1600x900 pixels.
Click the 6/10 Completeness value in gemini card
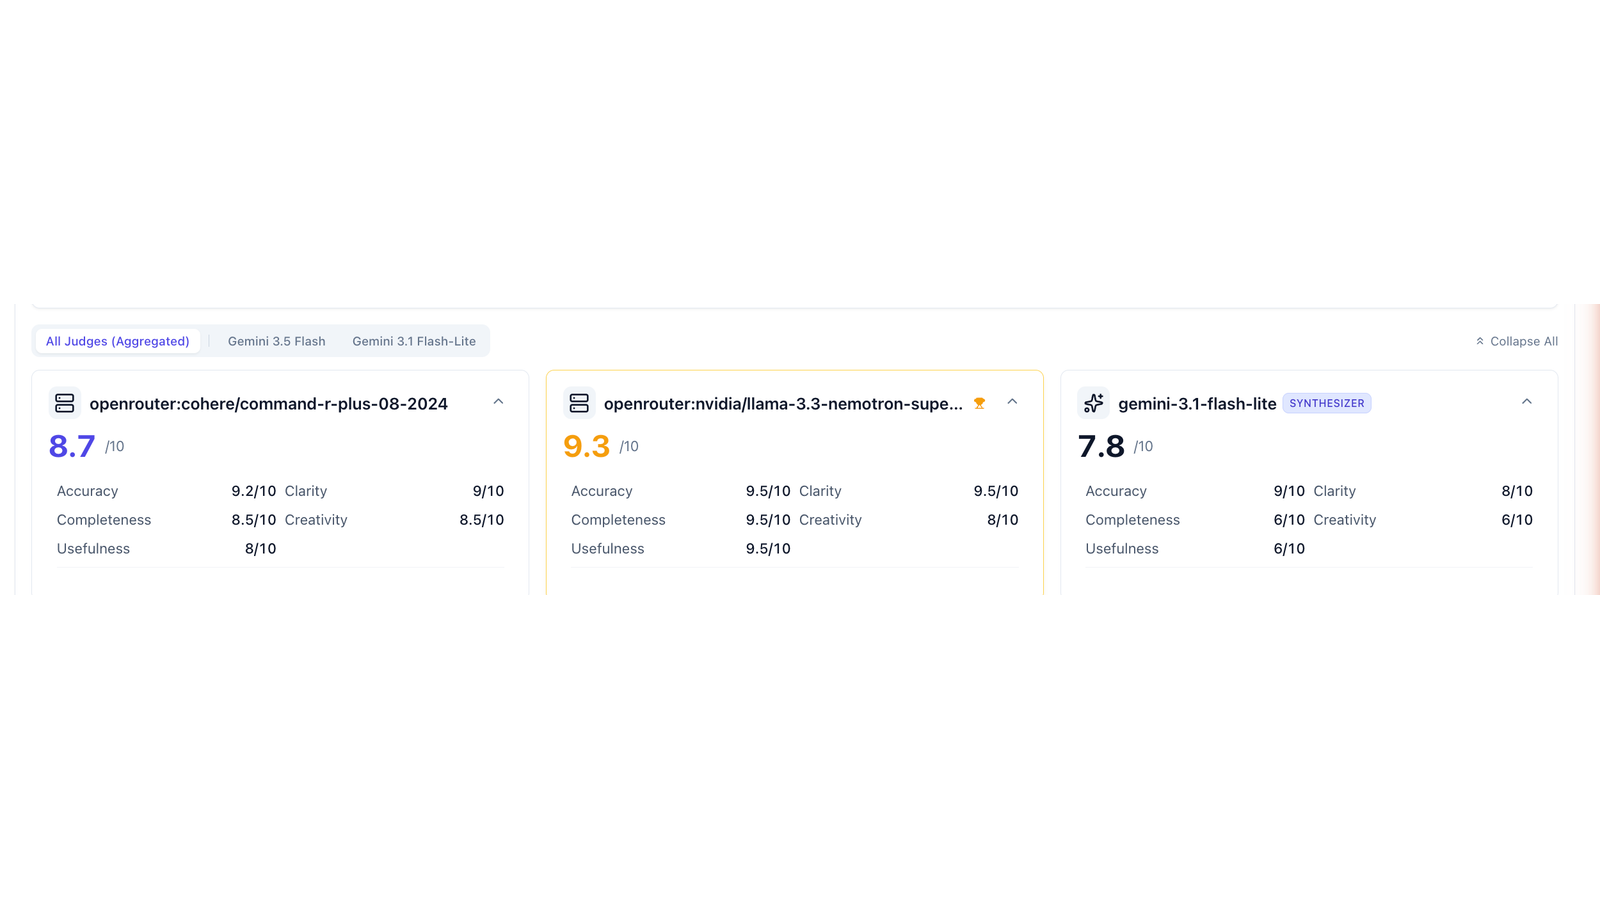[1289, 520]
